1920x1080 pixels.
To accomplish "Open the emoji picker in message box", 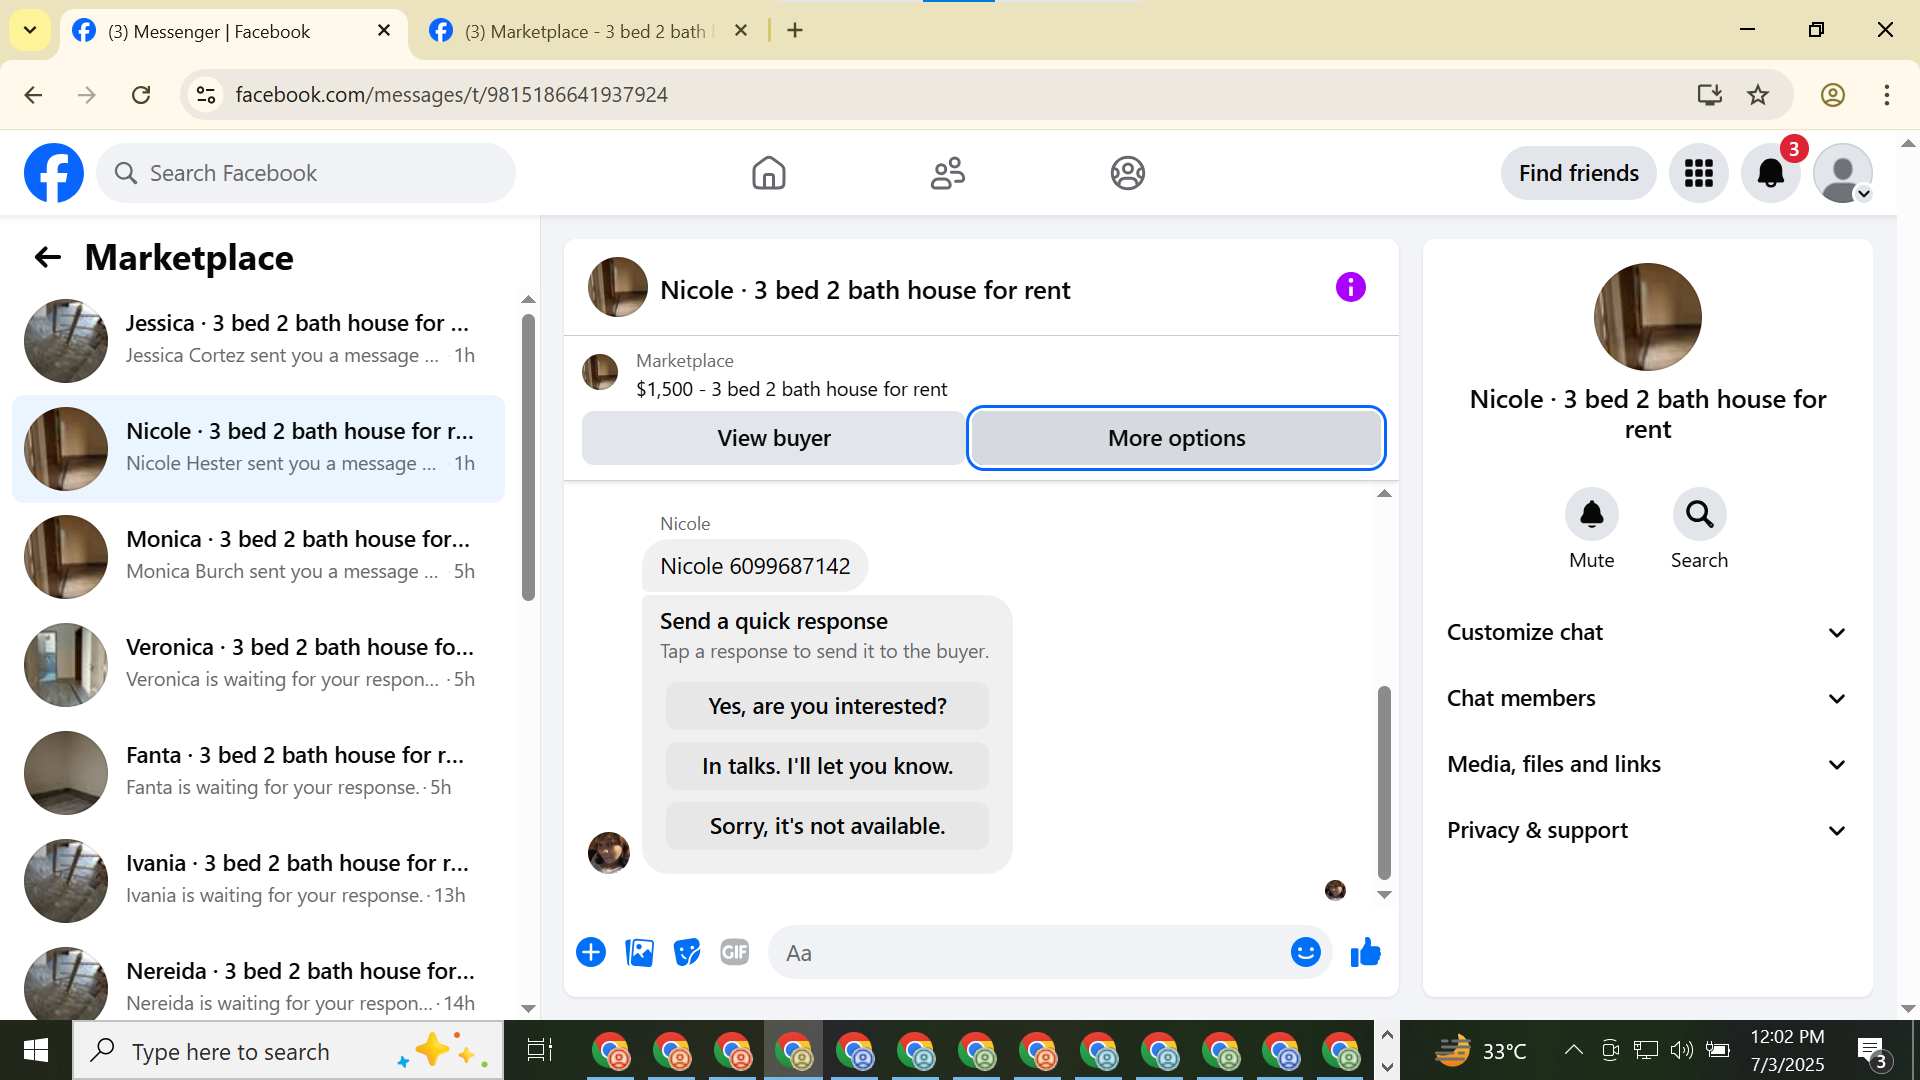I will click(x=1305, y=953).
